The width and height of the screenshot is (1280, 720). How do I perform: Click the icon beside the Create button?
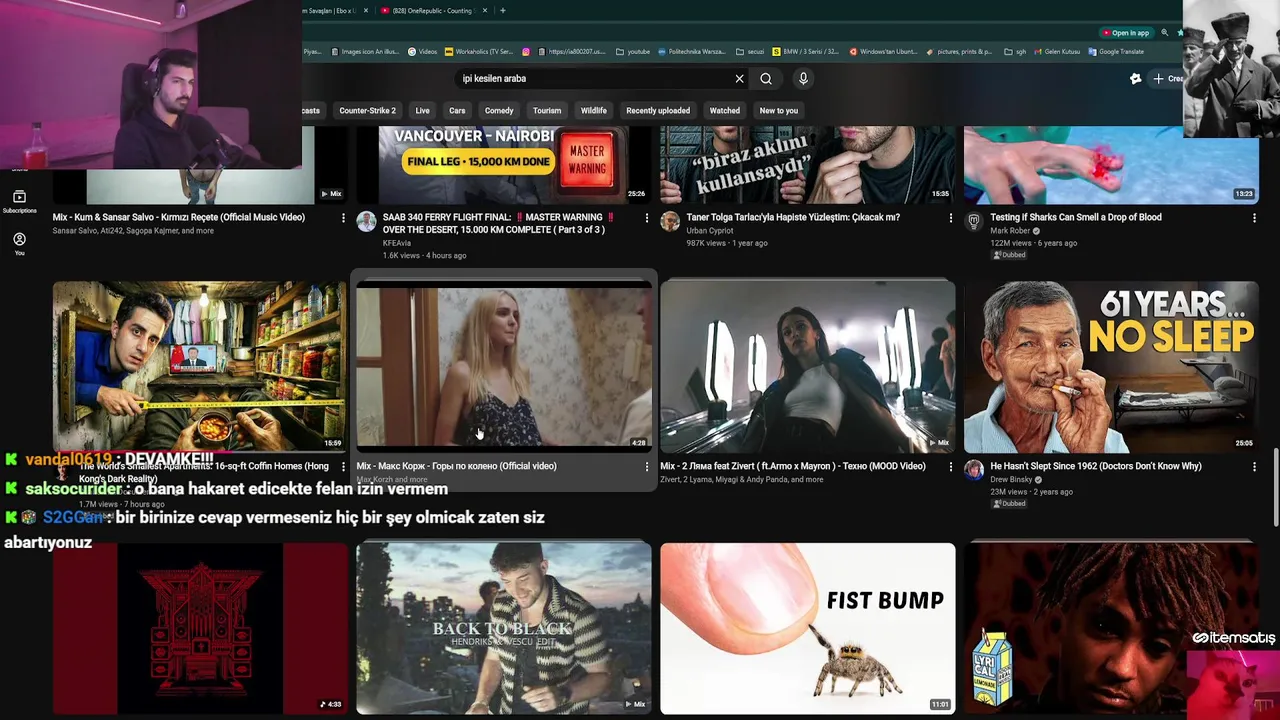click(x=1135, y=79)
